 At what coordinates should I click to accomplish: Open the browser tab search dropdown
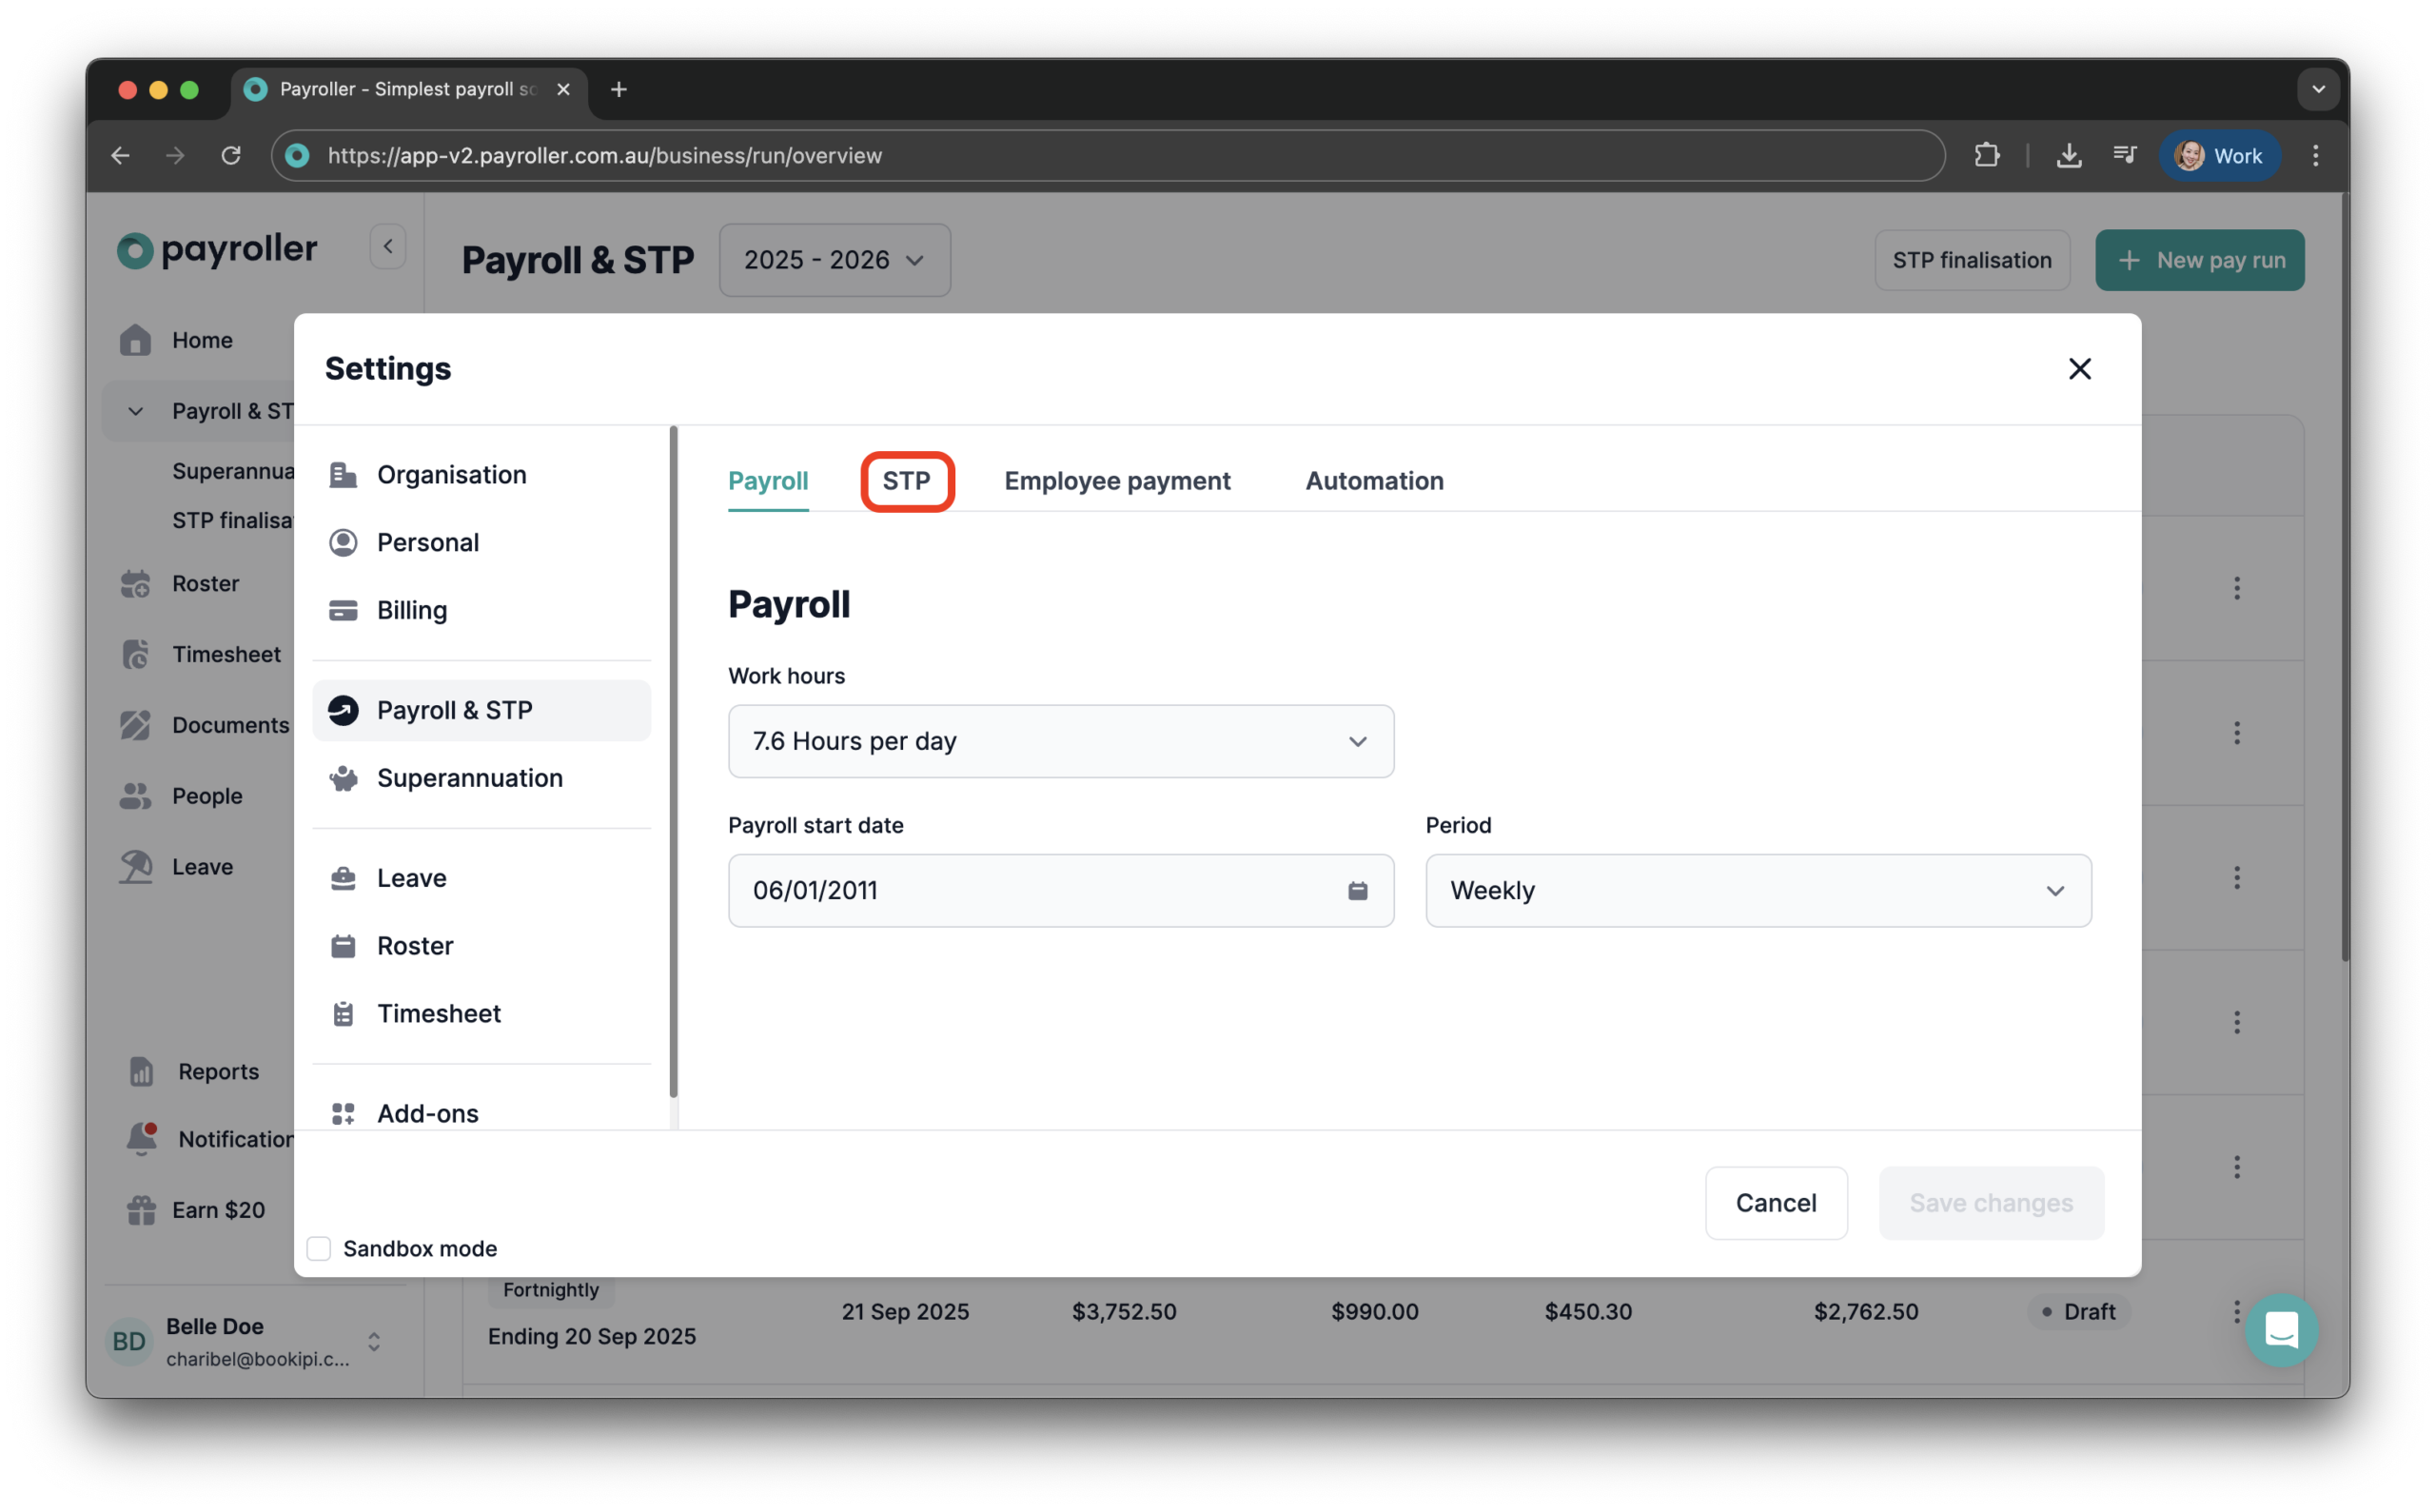point(2318,90)
